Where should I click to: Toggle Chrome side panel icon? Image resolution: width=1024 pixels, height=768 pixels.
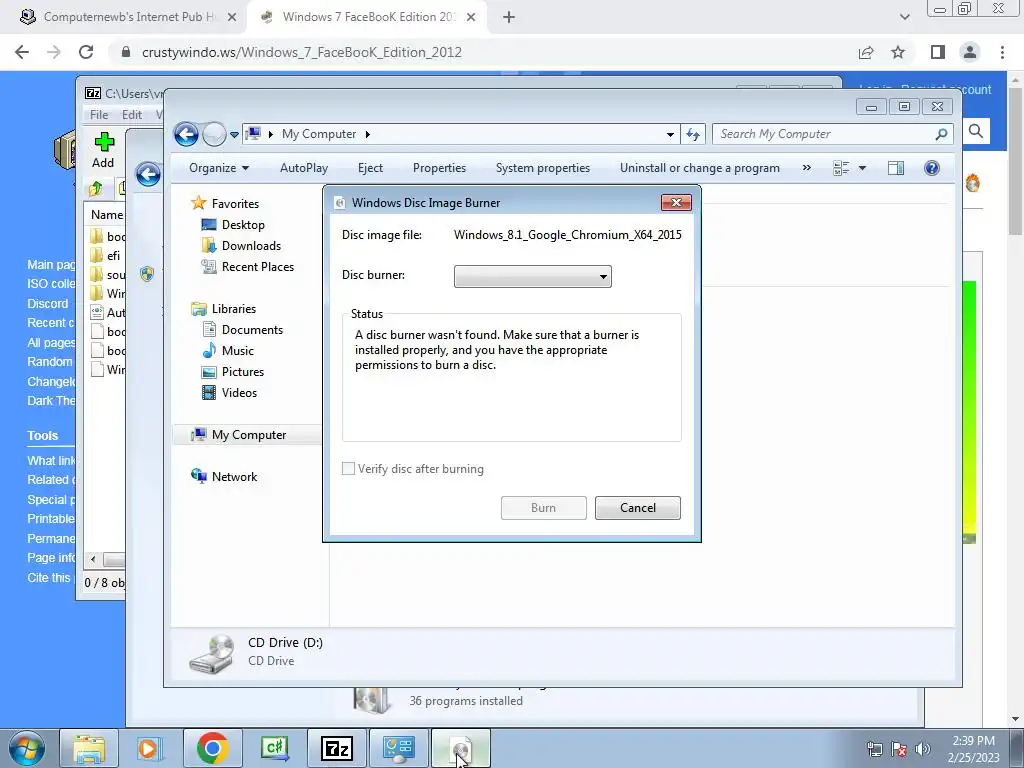938,52
